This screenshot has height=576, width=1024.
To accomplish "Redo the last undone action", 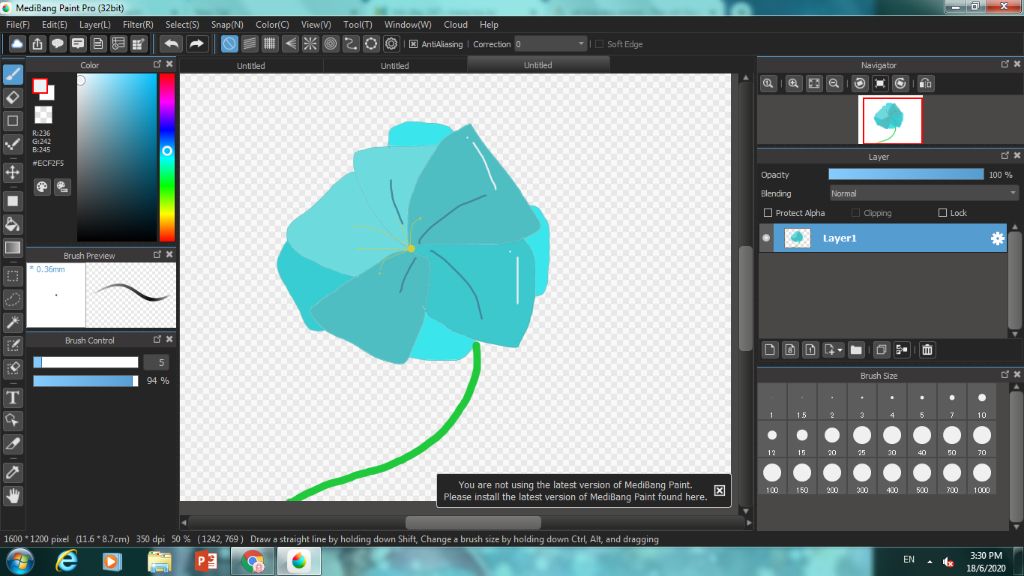I will coord(196,44).
